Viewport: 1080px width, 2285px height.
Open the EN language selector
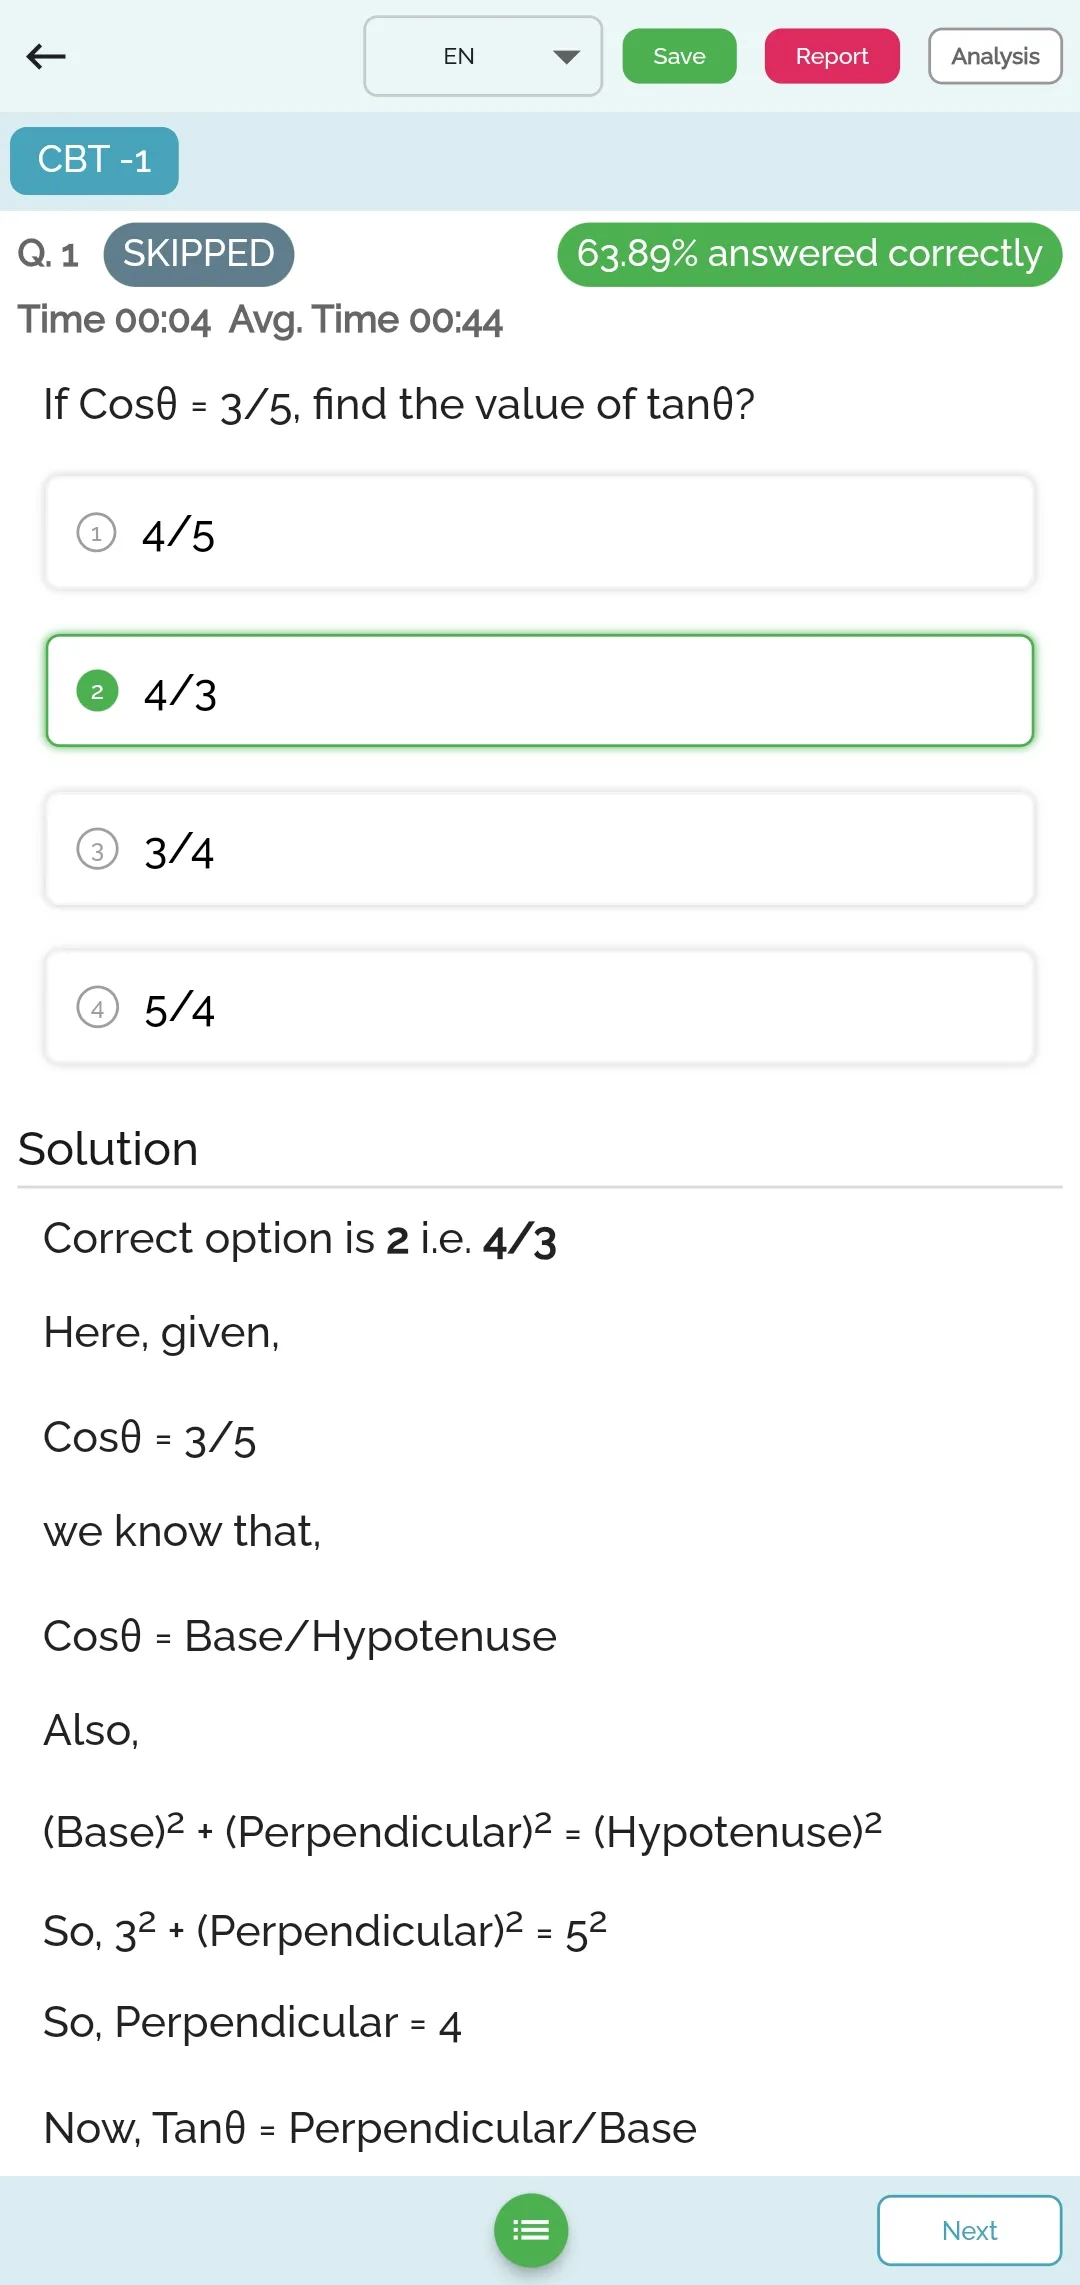(x=483, y=56)
